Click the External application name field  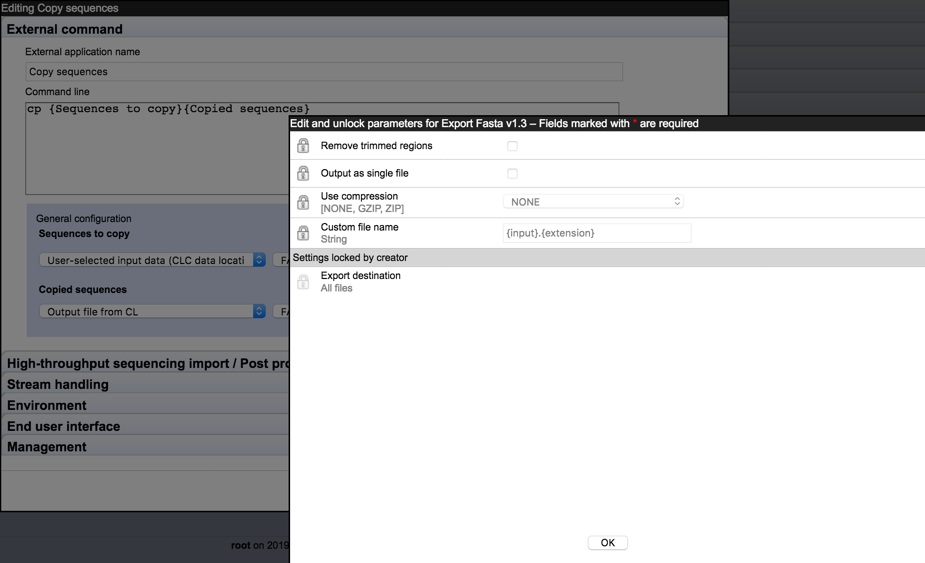[324, 71]
